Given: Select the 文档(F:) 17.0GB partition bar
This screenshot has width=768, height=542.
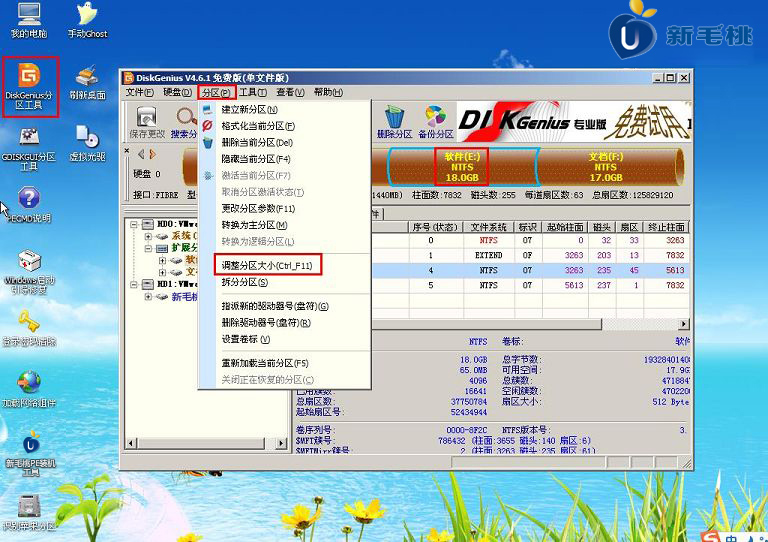Looking at the screenshot, I should [x=605, y=167].
